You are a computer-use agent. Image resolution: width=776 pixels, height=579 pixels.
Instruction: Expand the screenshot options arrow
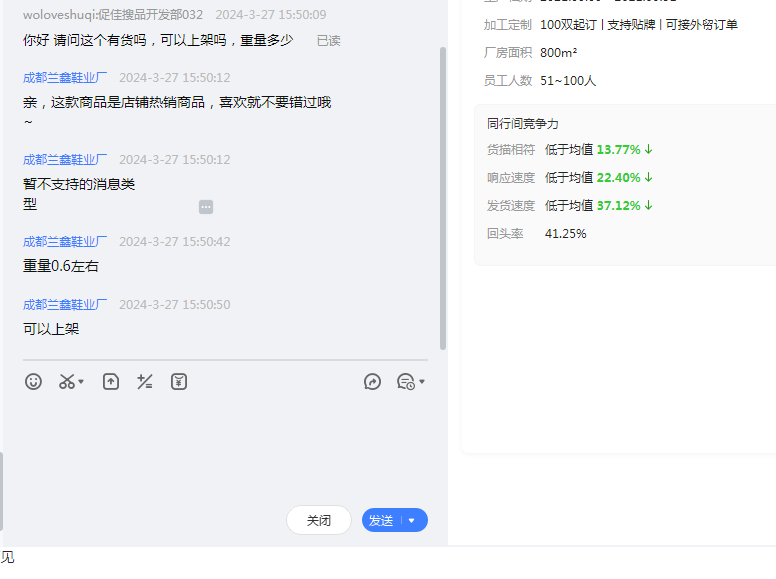pyautogui.click(x=81, y=382)
